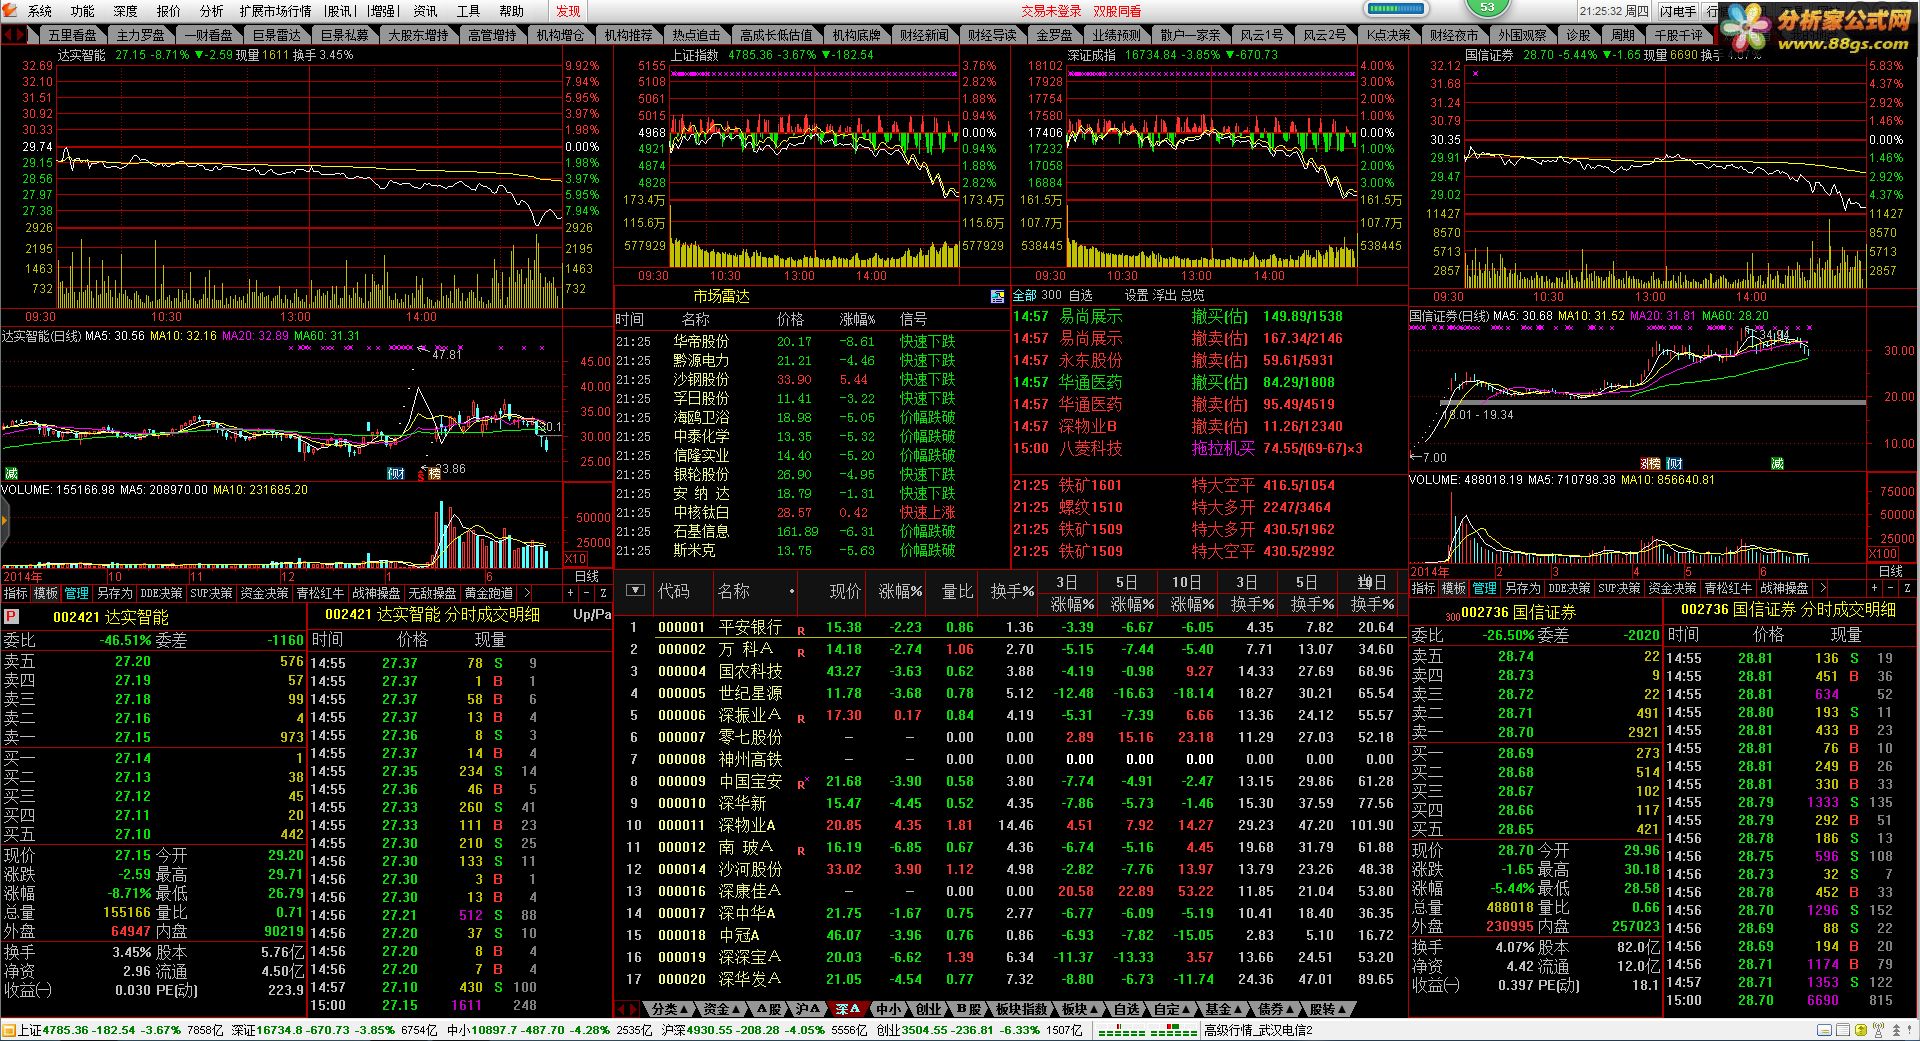Click the 发现 button
1920x1041 pixels.
tap(568, 11)
